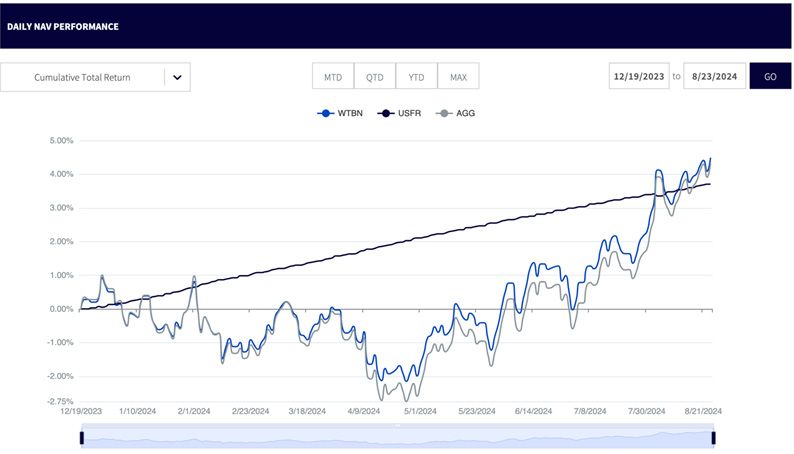Click the 4/9/2024 x-axis date label

coord(364,411)
